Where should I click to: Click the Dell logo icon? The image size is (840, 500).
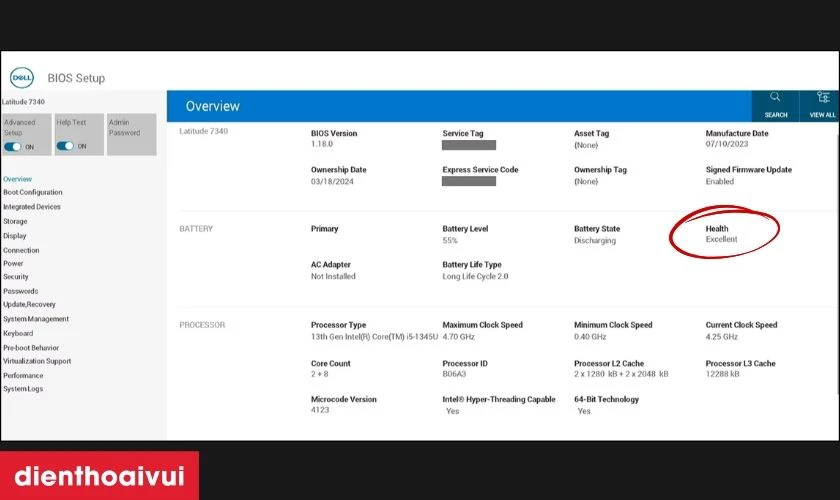point(22,78)
